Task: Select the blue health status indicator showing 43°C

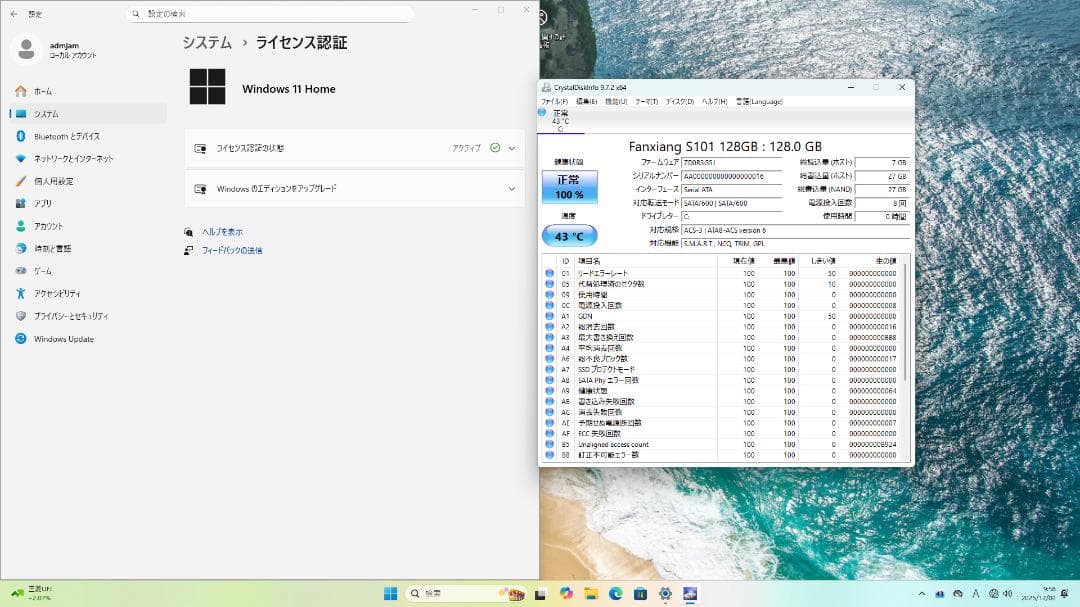Action: pos(570,236)
